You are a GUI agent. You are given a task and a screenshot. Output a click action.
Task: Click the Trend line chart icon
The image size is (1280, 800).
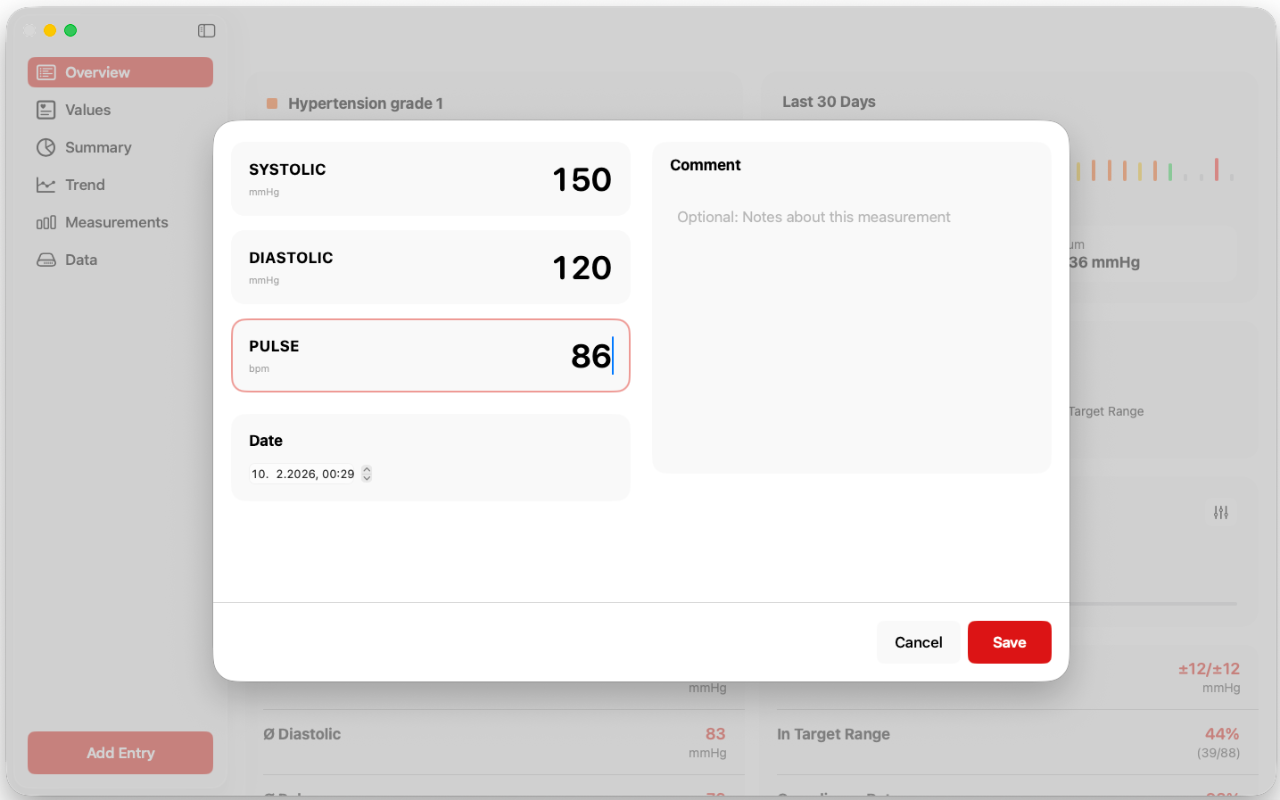(46, 185)
